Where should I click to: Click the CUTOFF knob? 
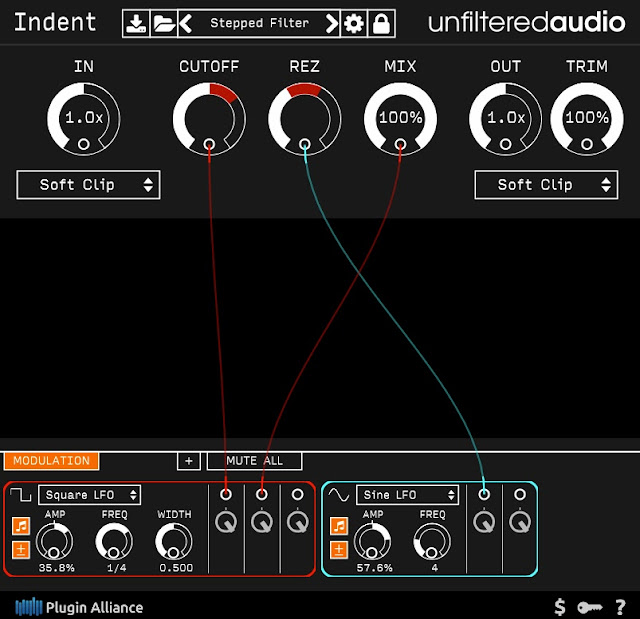pyautogui.click(x=209, y=119)
